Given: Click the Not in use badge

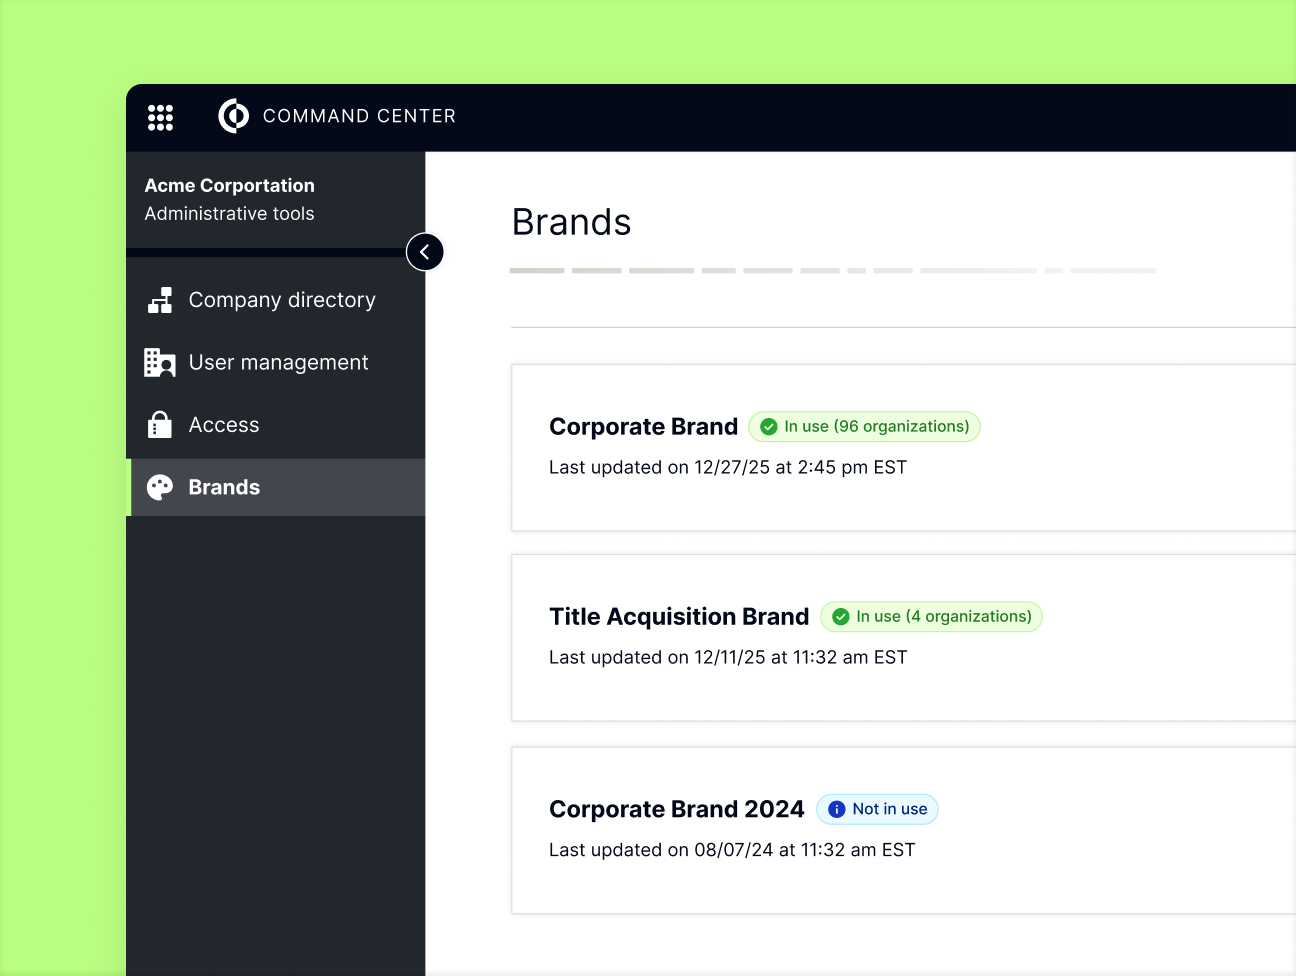Looking at the screenshot, I should (877, 809).
